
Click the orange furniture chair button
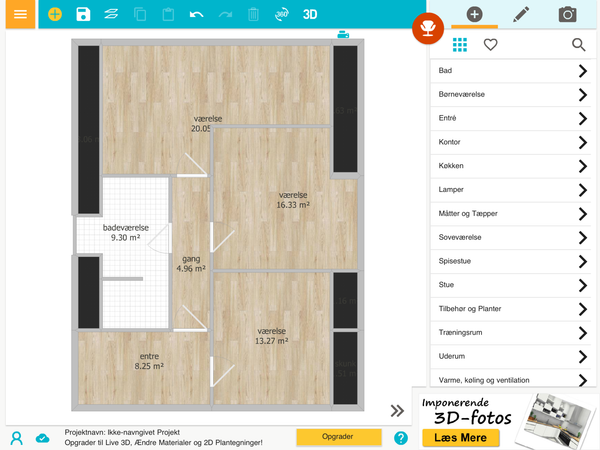(428, 28)
